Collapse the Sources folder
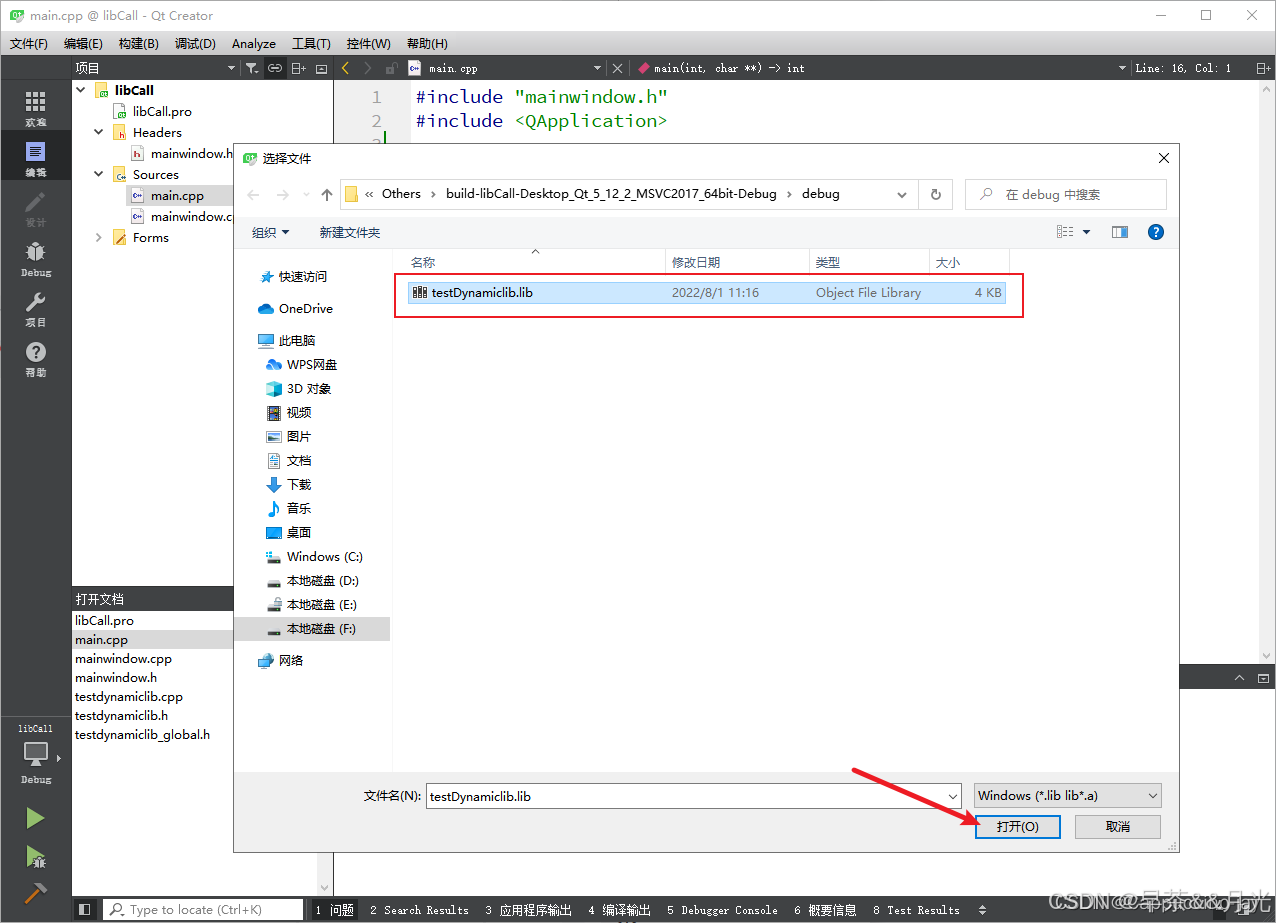Image resolution: width=1276 pixels, height=923 pixels. point(99,174)
